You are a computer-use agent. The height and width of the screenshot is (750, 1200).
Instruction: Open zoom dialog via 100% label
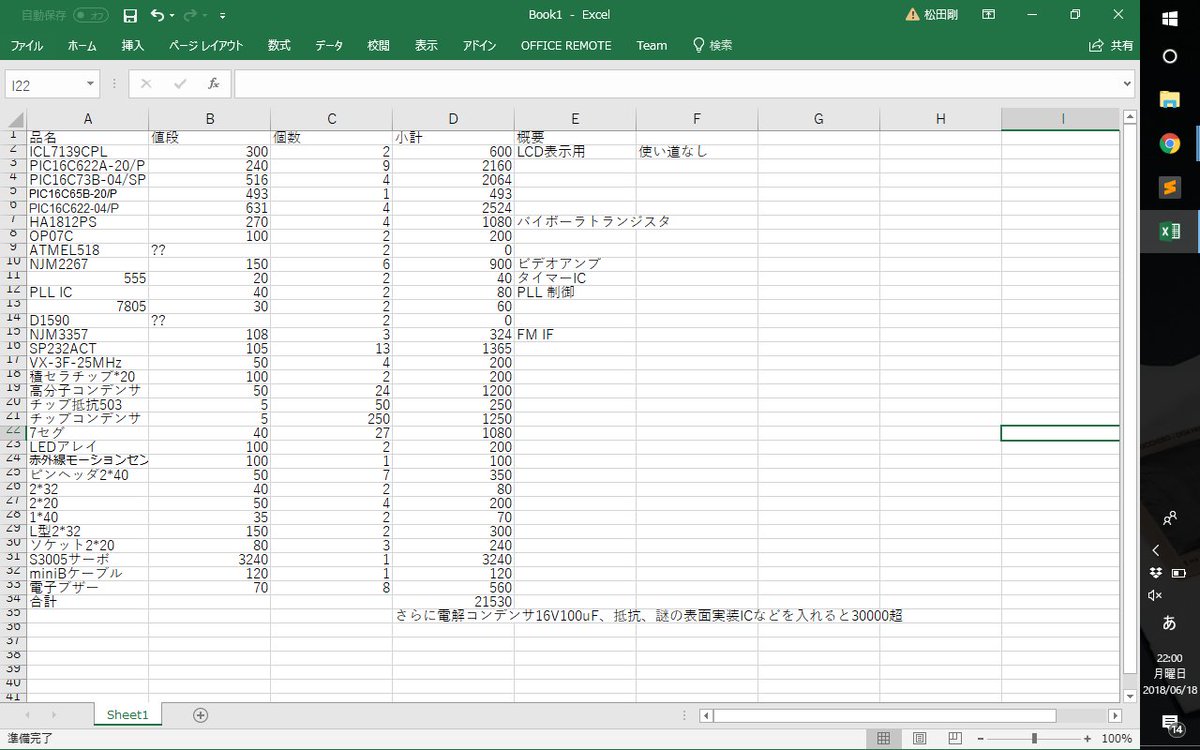pos(1117,739)
